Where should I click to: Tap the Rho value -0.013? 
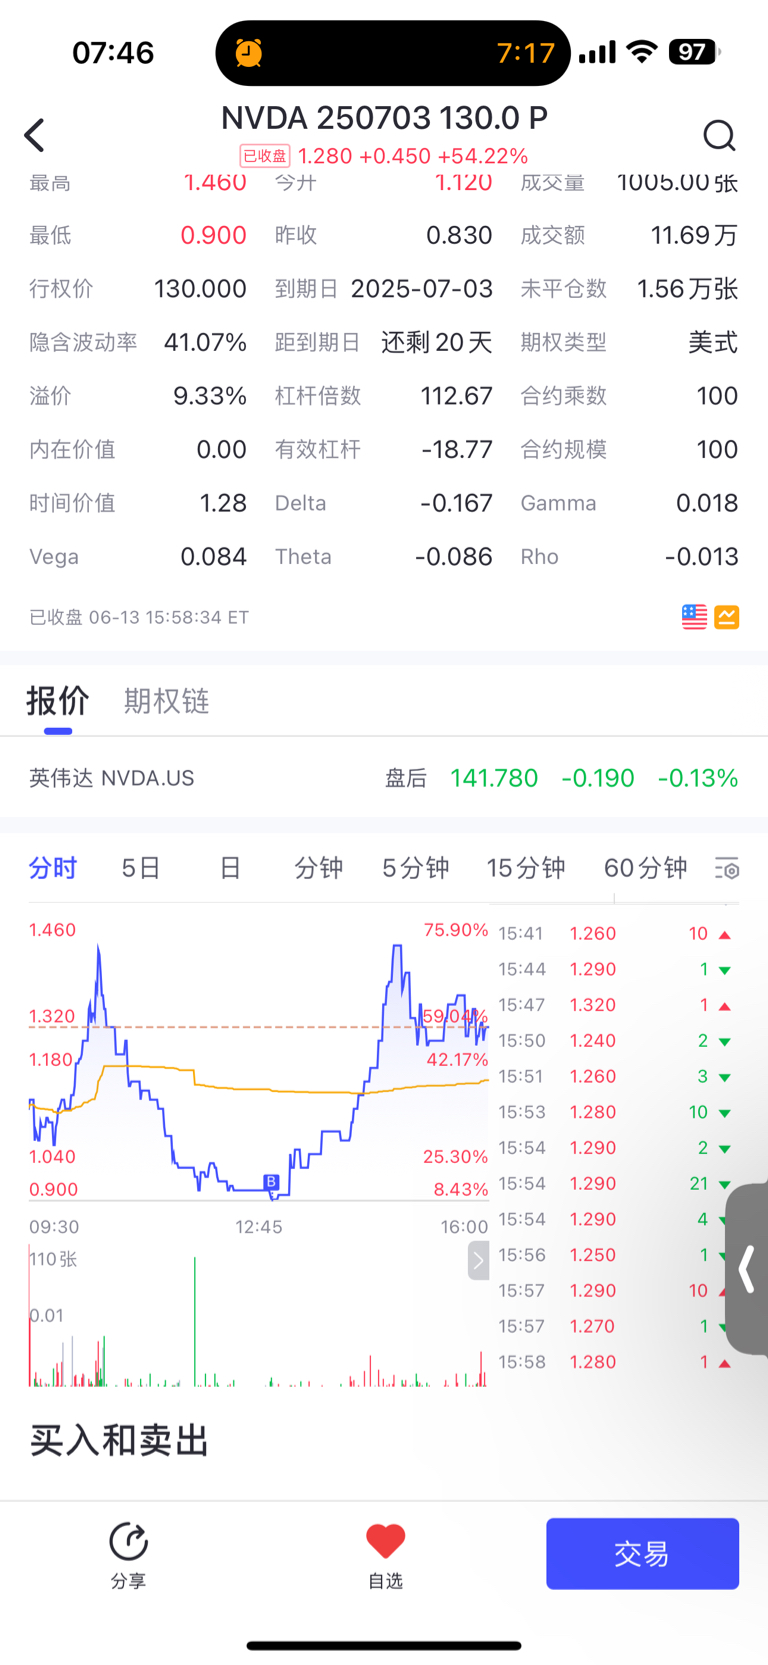click(x=701, y=557)
